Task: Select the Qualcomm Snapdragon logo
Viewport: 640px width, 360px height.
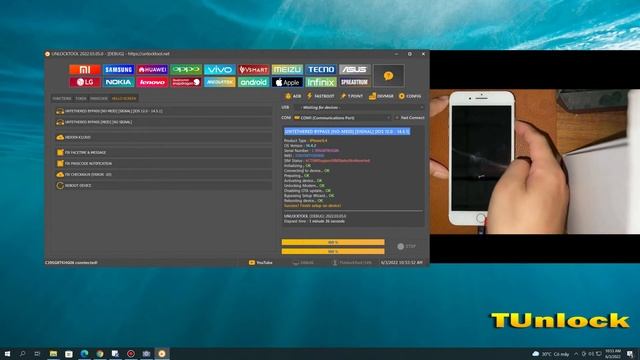Action: coord(186,82)
